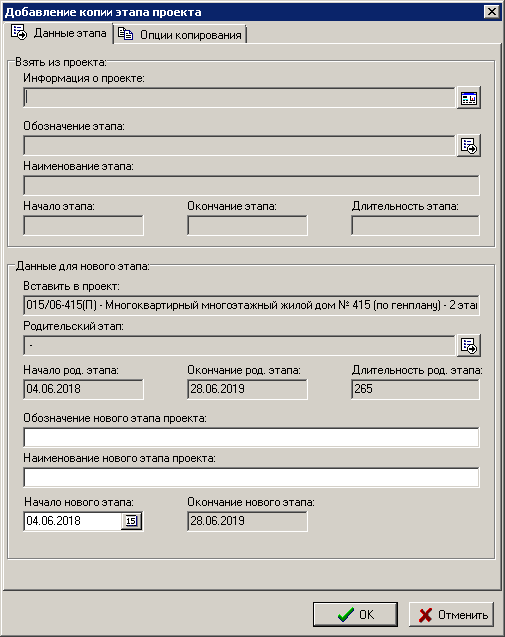The width and height of the screenshot is (505, 637).
Task: Click Длительность род. этапа field showing 265
Action: click(415, 389)
